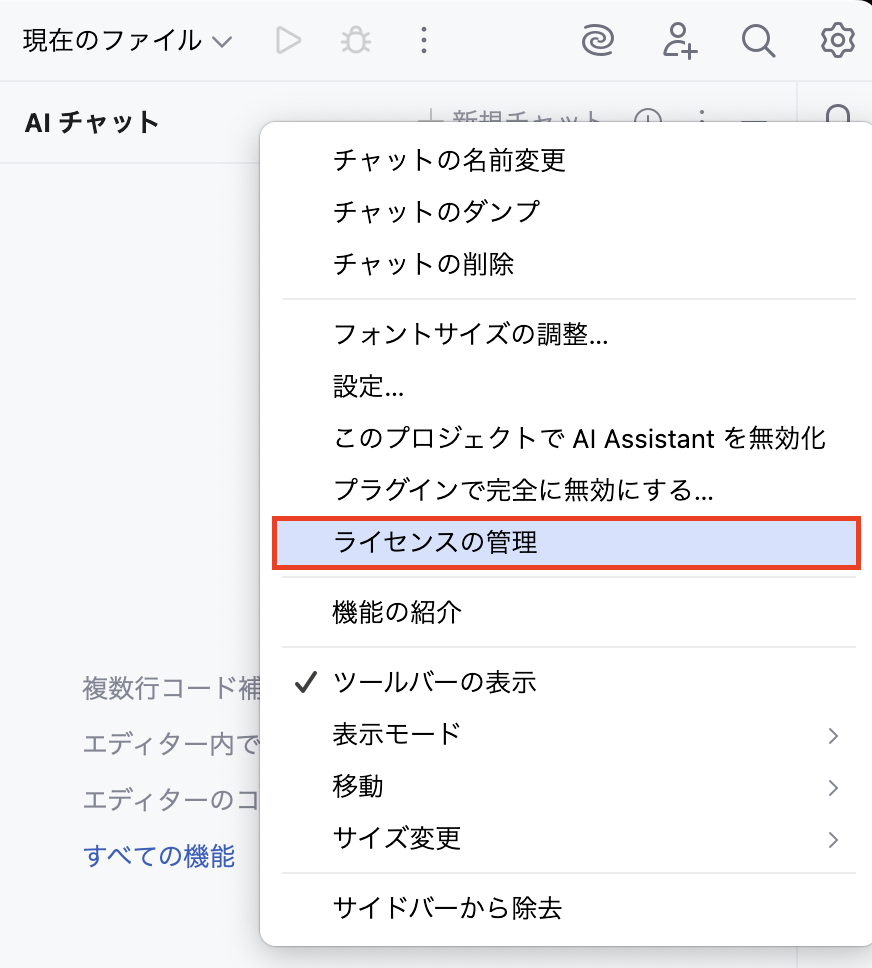Open Search Everywhere magnifier icon
Image resolution: width=872 pixels, height=968 pixels.
(758, 40)
